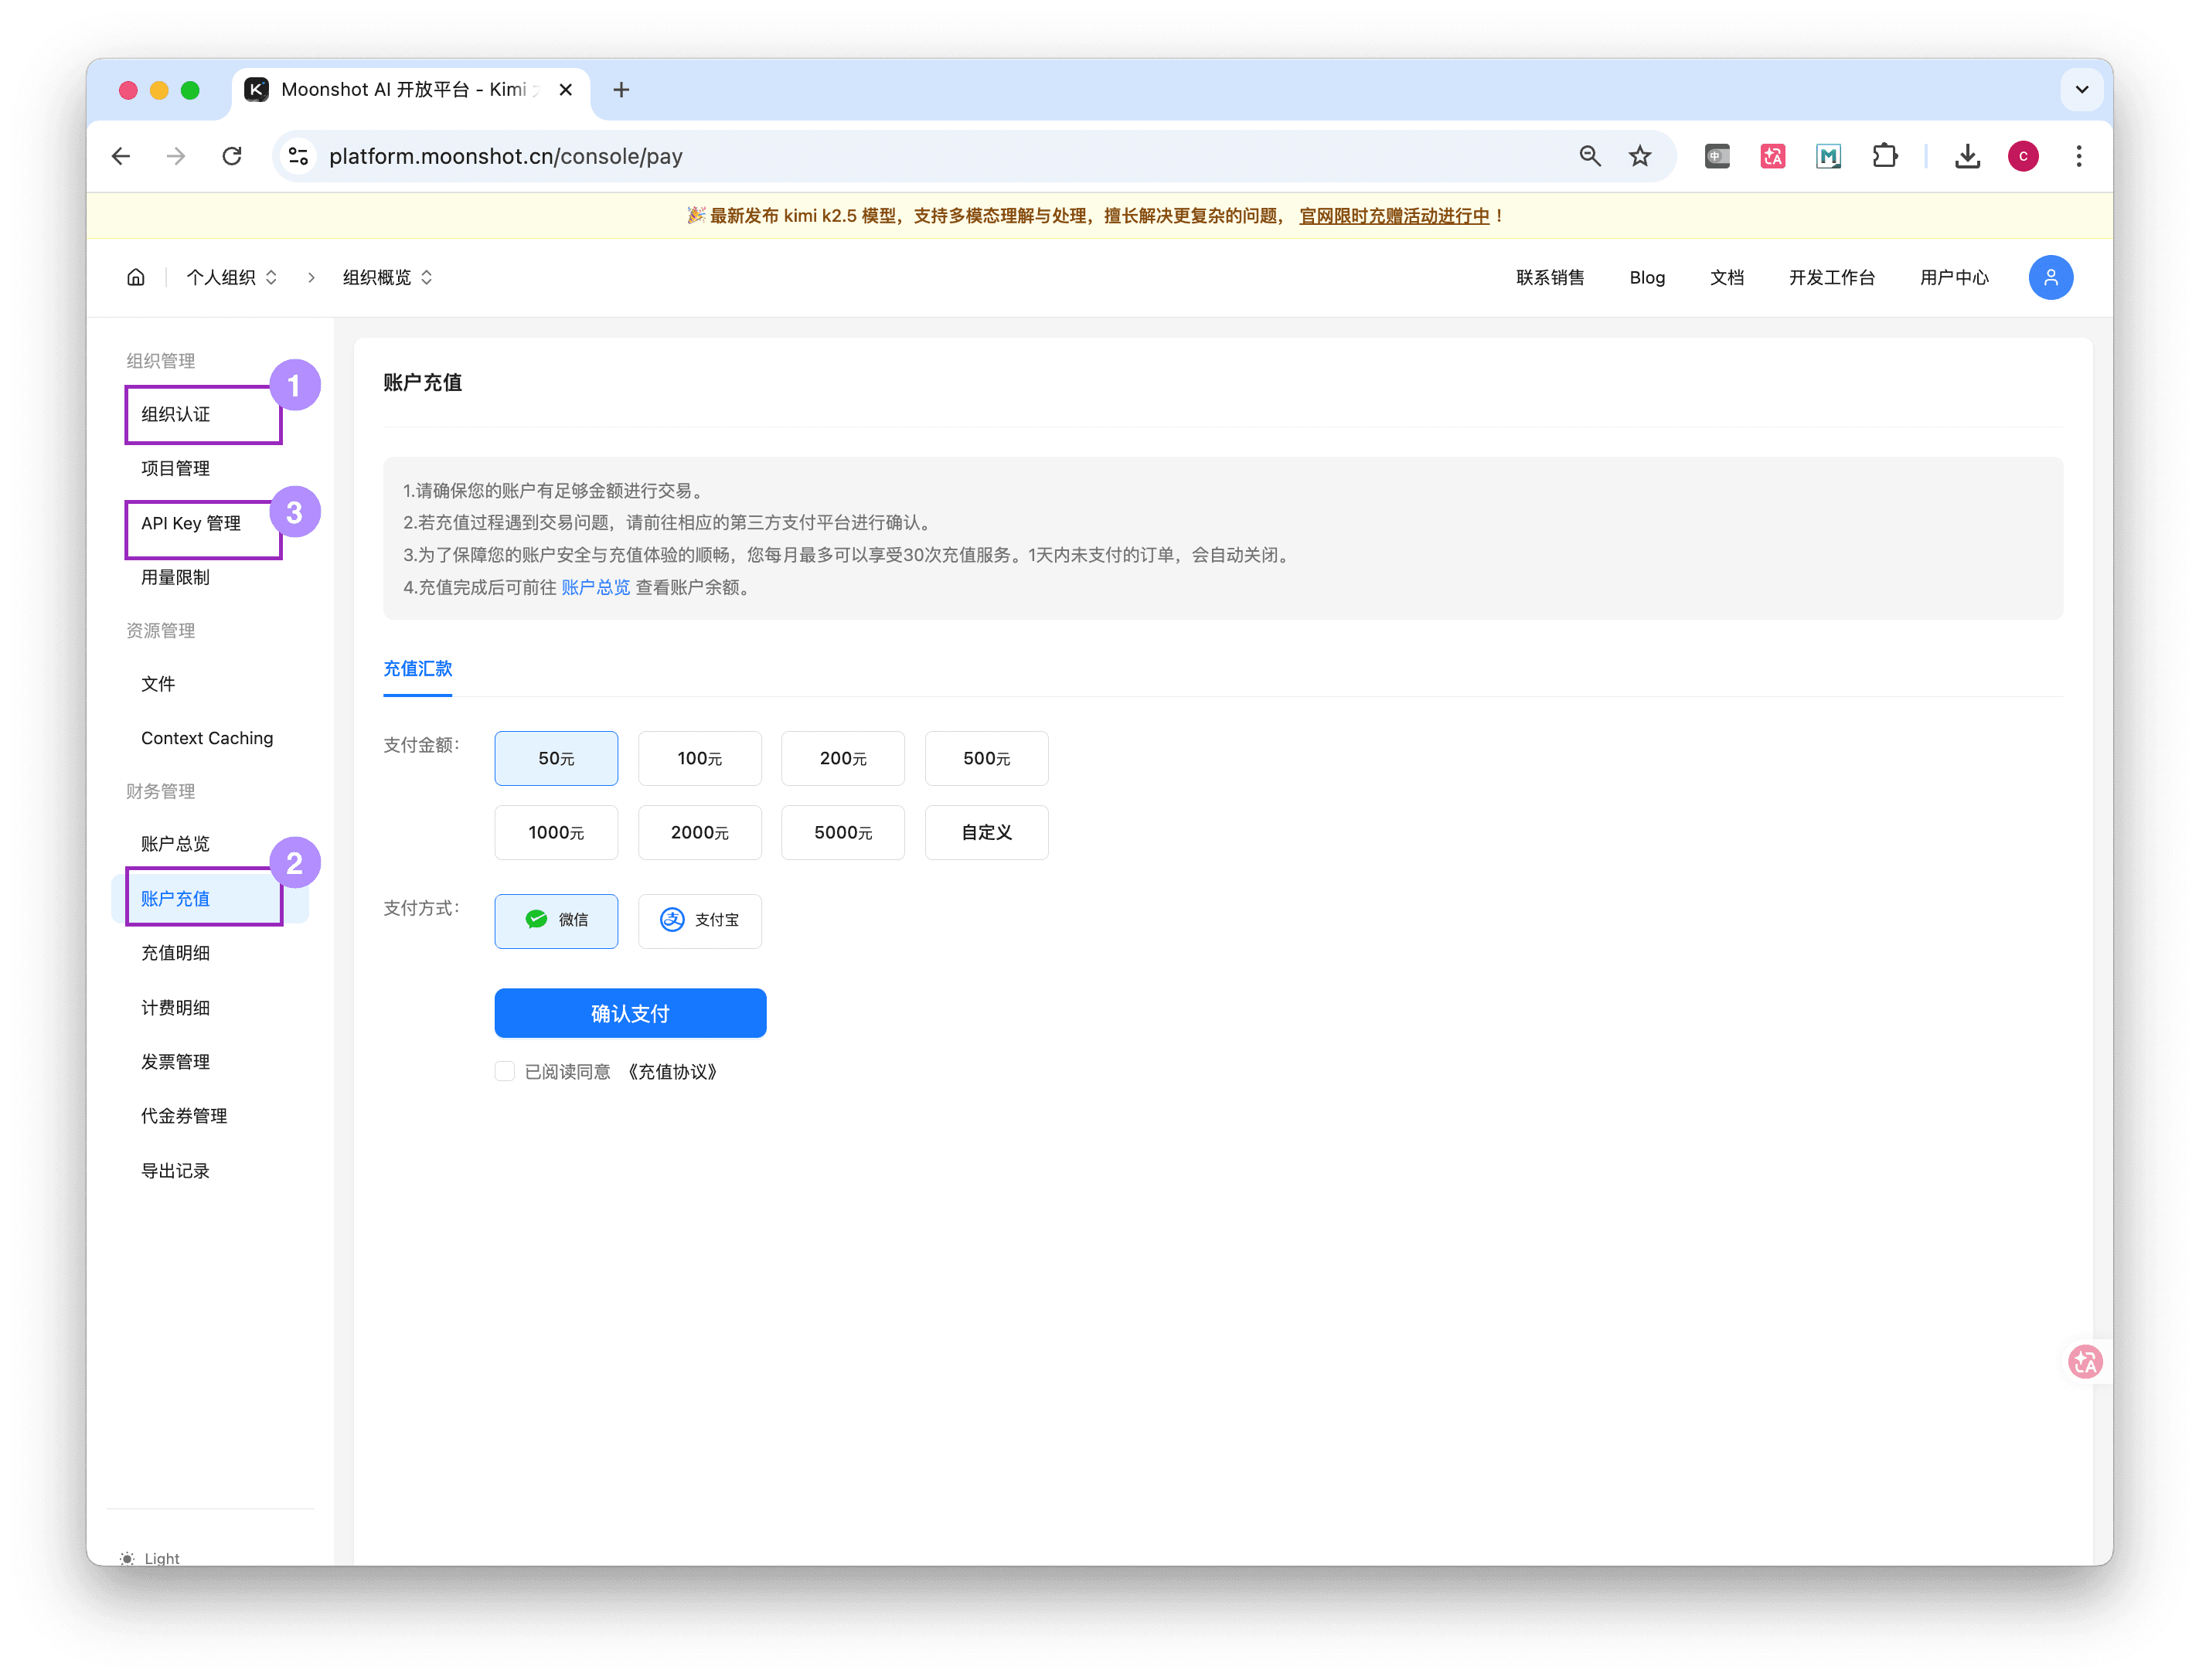Open the Chrome tab search chevron
The width and height of the screenshot is (2199, 1680).
coord(2081,90)
